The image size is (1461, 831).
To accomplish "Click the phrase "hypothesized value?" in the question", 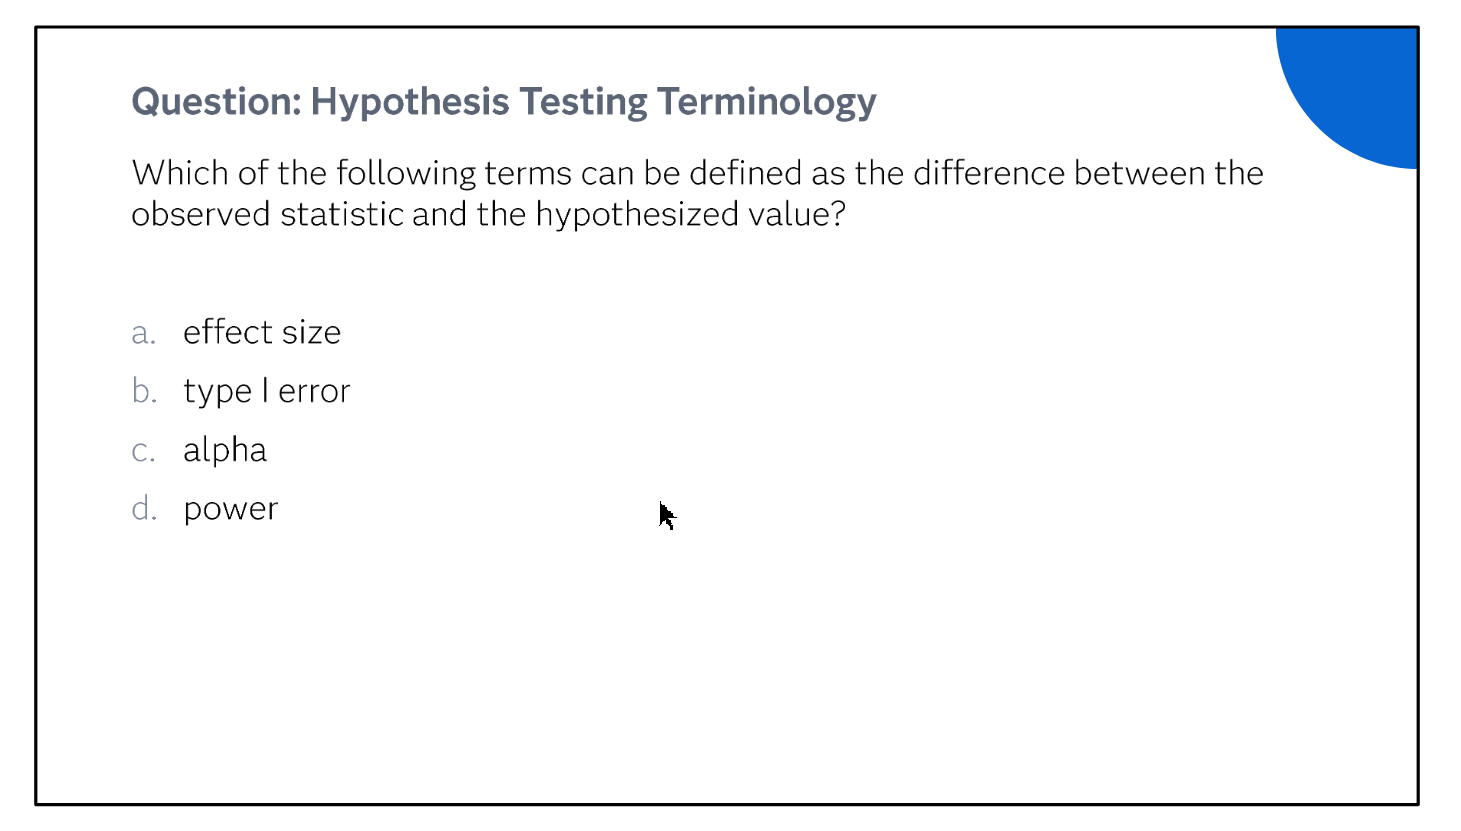I will point(691,215).
